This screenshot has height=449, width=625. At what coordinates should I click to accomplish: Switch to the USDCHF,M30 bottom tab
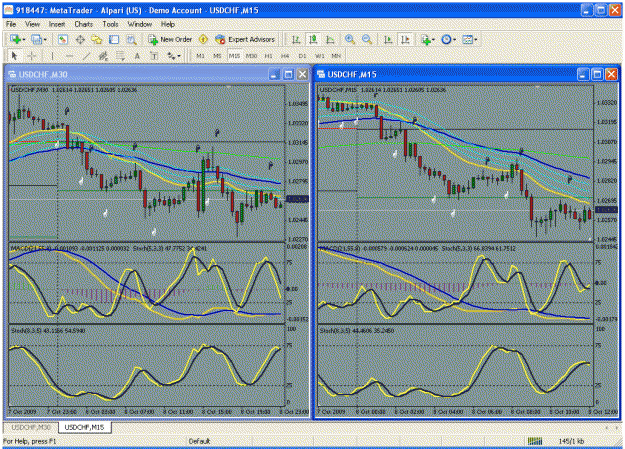[31, 427]
